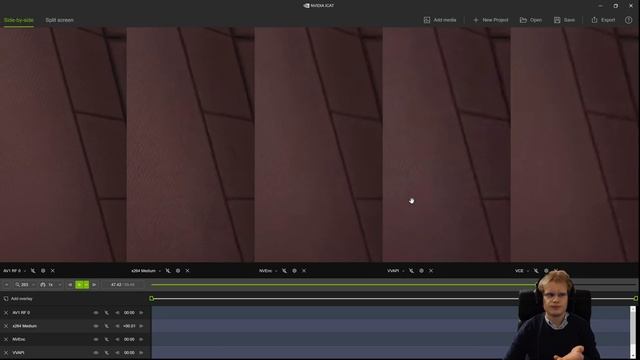Click Open project button
The height and width of the screenshot is (360, 640).
click(531, 20)
